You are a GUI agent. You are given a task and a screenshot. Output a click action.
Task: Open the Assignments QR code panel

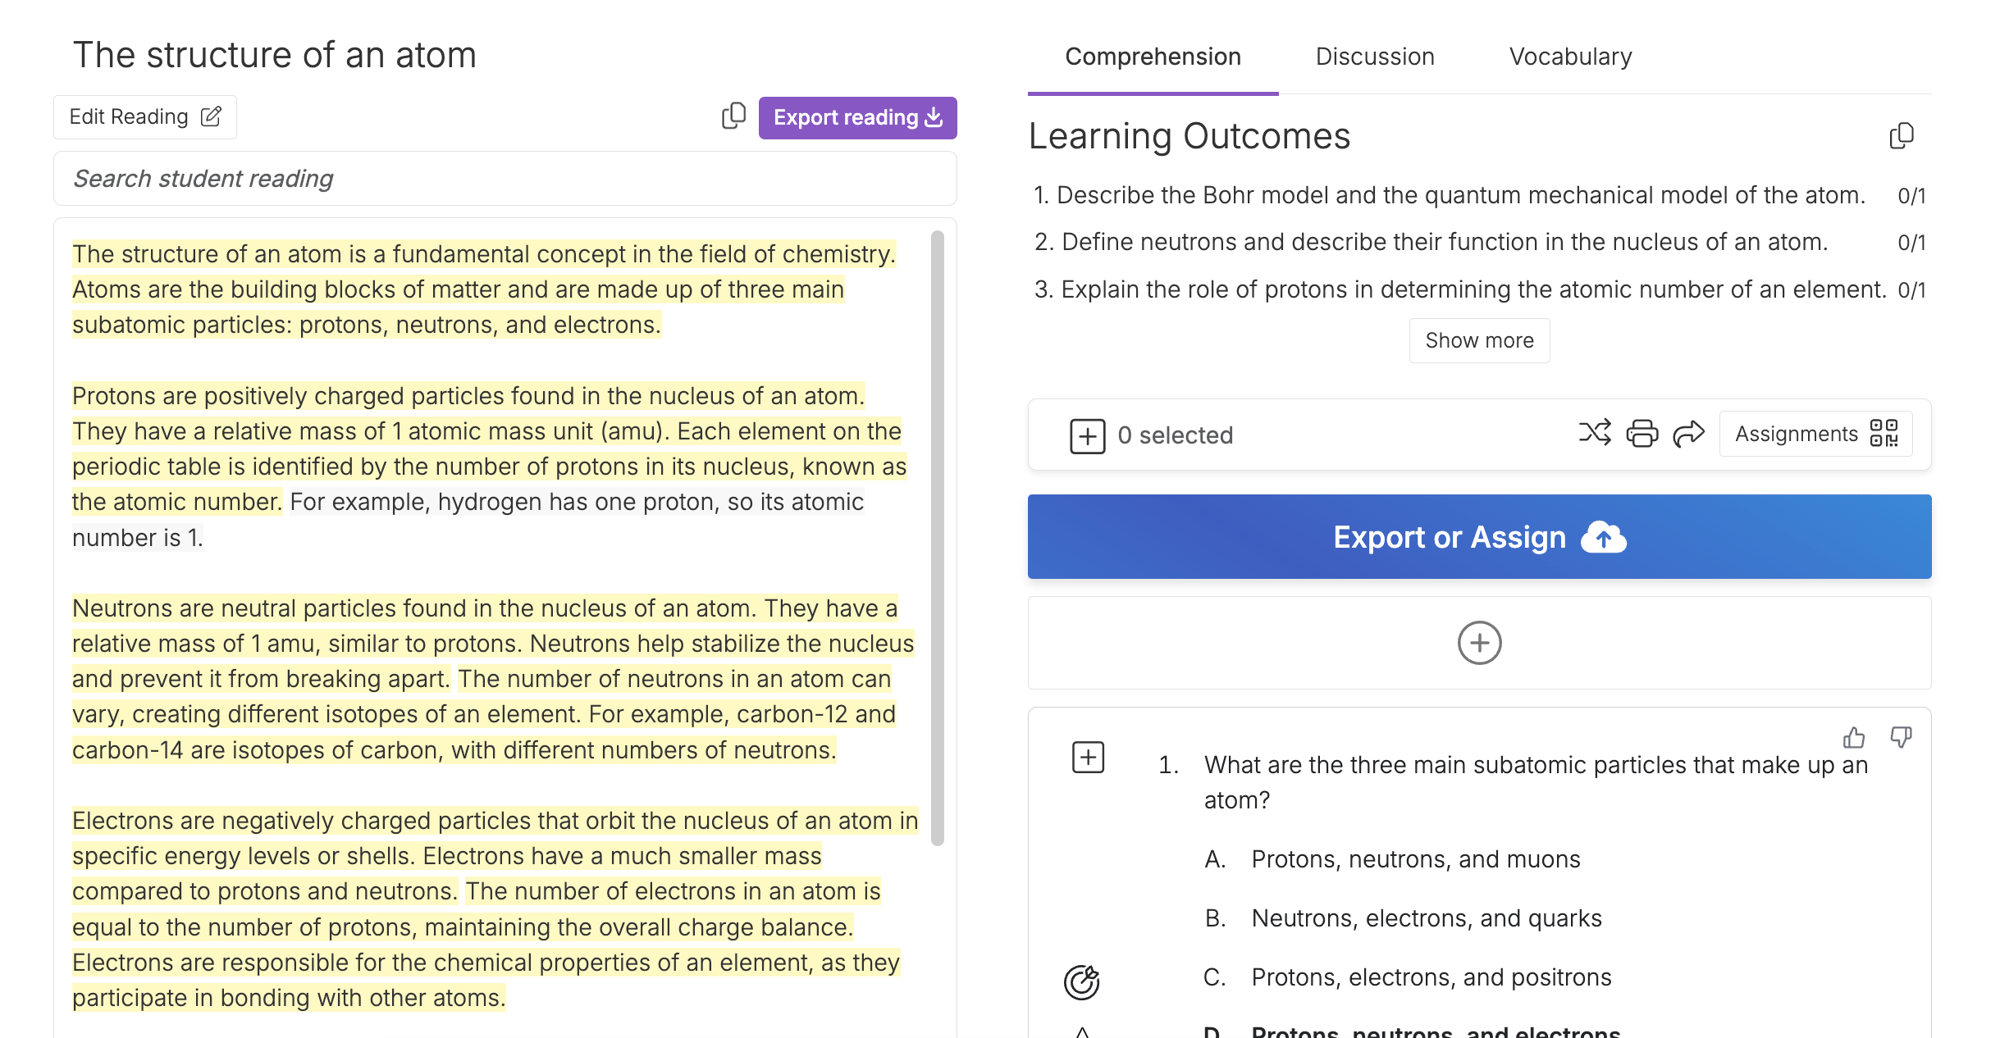coord(1815,434)
